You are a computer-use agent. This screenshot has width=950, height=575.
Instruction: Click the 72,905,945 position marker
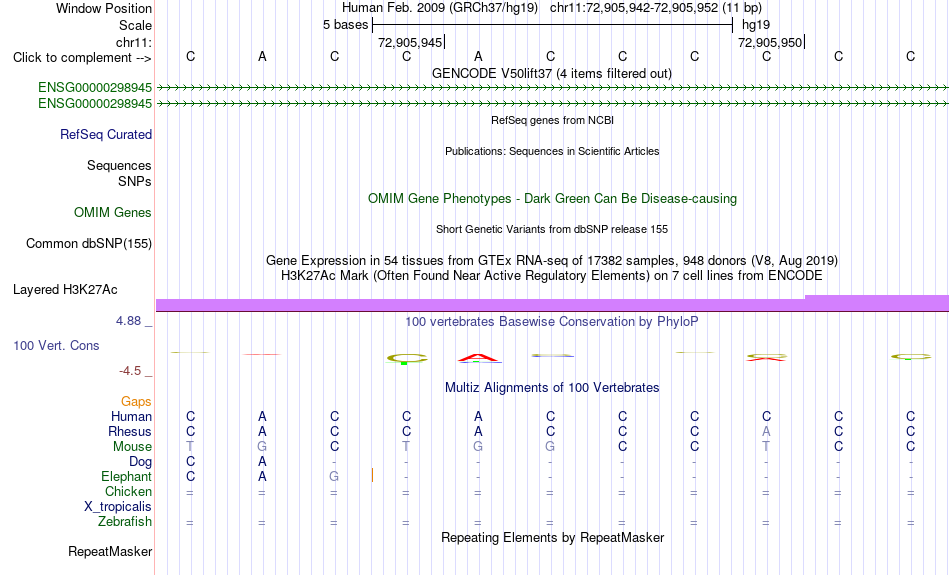(x=411, y=42)
